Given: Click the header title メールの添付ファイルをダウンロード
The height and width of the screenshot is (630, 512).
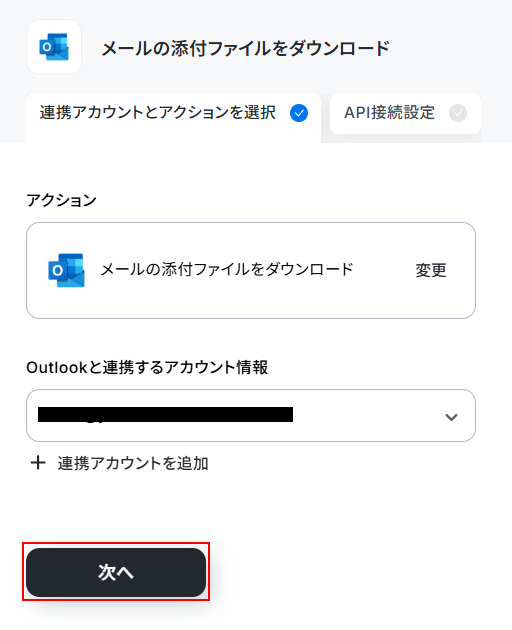Looking at the screenshot, I should click(x=245, y=49).
